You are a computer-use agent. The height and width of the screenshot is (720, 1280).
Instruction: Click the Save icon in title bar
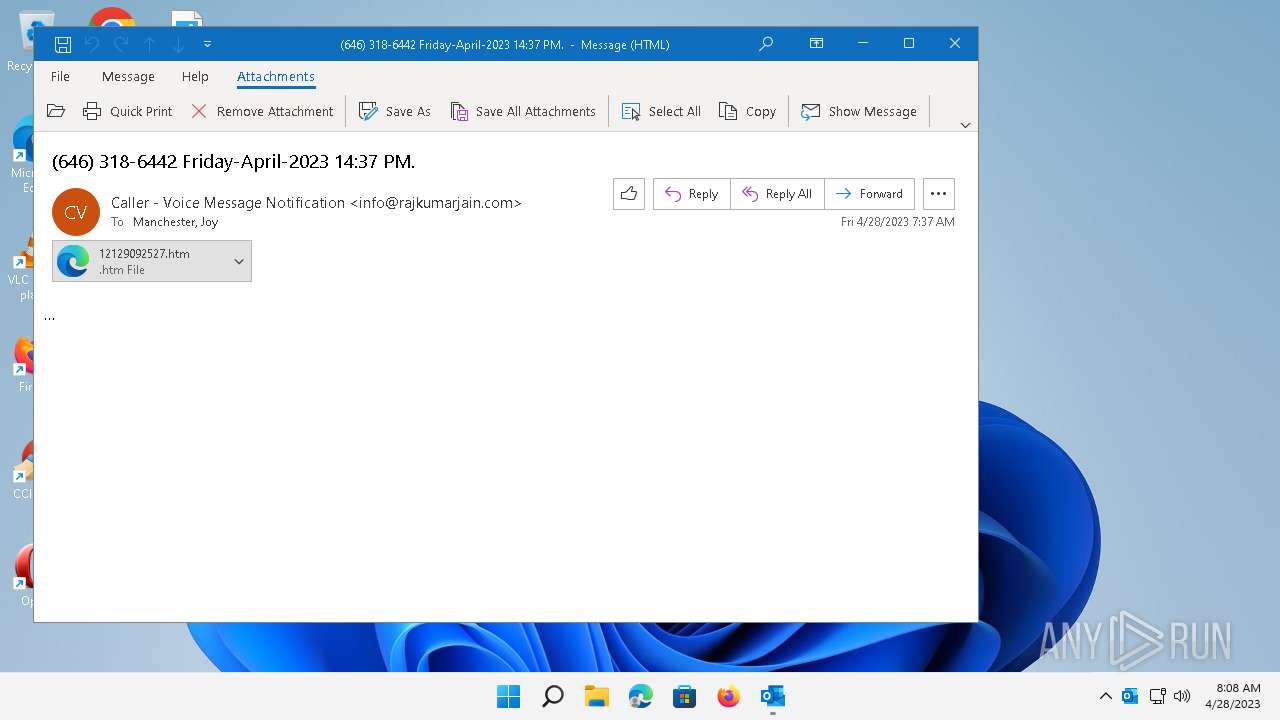(62, 44)
